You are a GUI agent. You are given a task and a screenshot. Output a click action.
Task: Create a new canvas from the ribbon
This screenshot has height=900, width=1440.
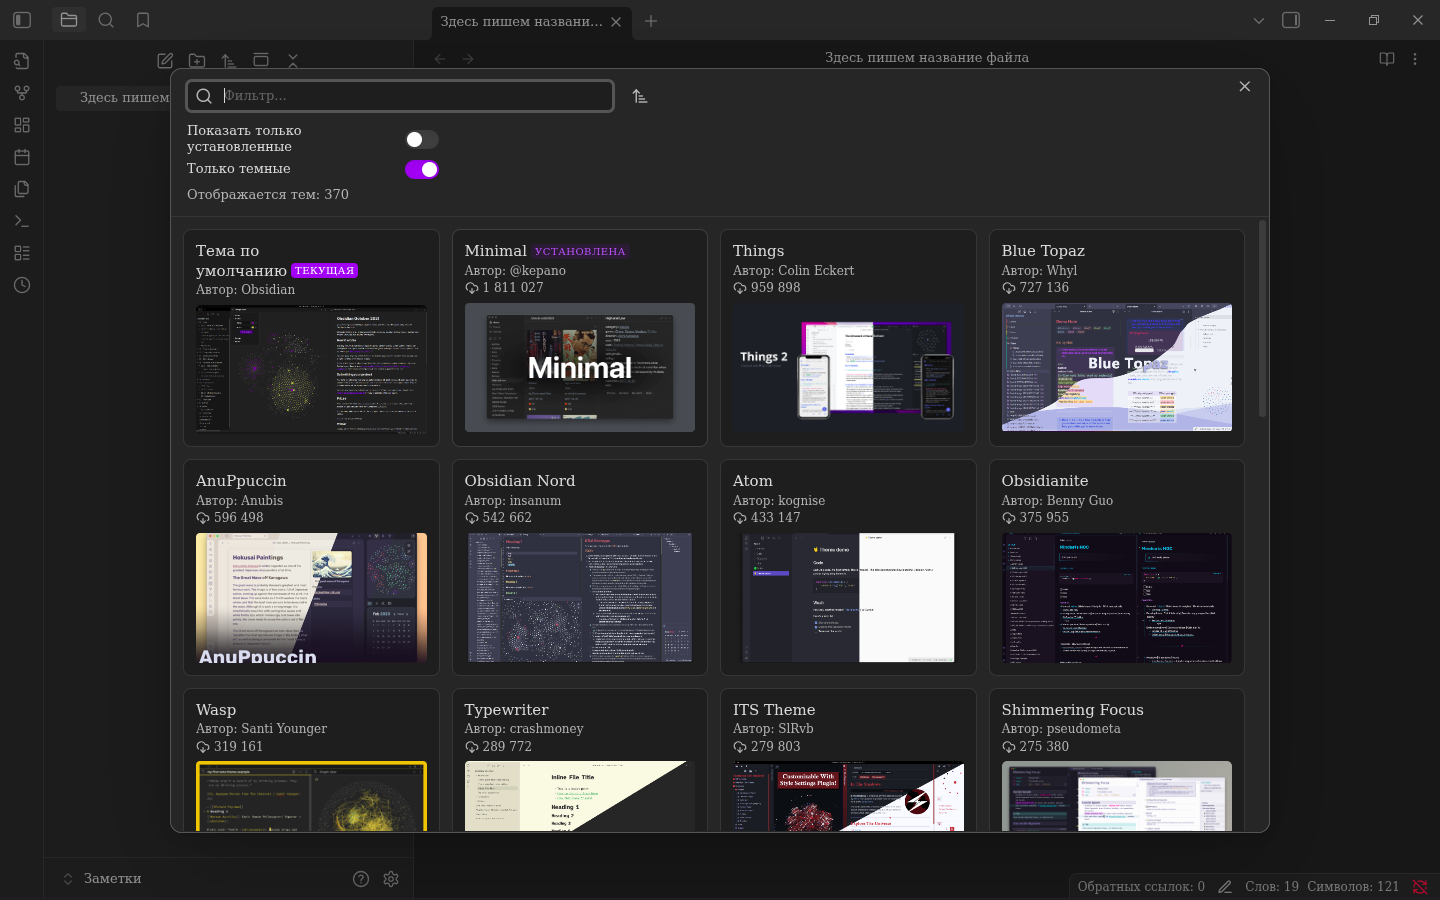coord(22,125)
